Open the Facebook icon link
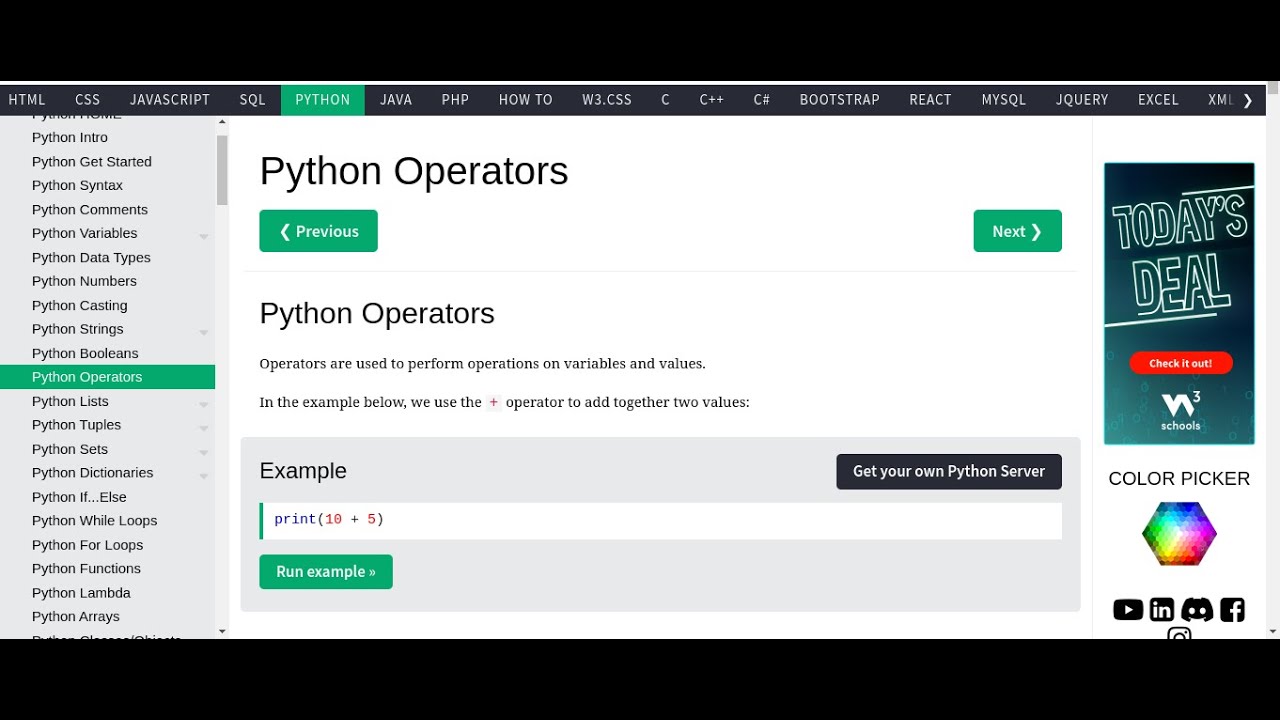1280x720 pixels. pyautogui.click(x=1232, y=610)
